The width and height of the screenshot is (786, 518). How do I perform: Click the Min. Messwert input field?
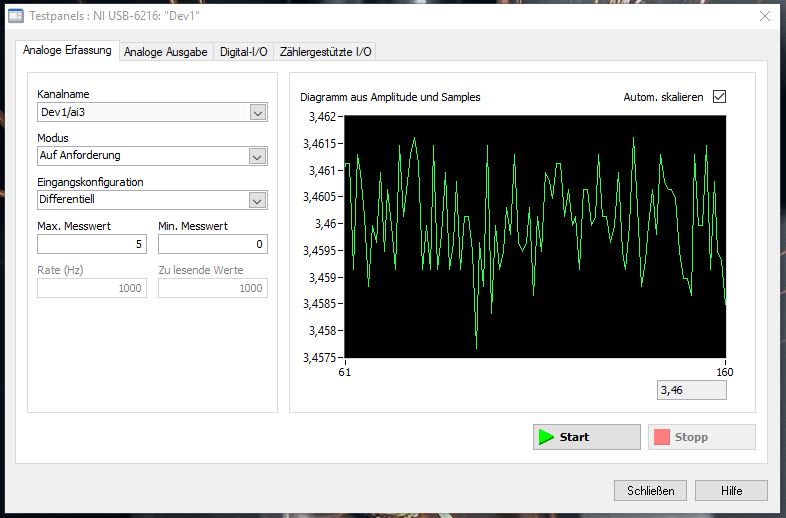tap(213, 244)
